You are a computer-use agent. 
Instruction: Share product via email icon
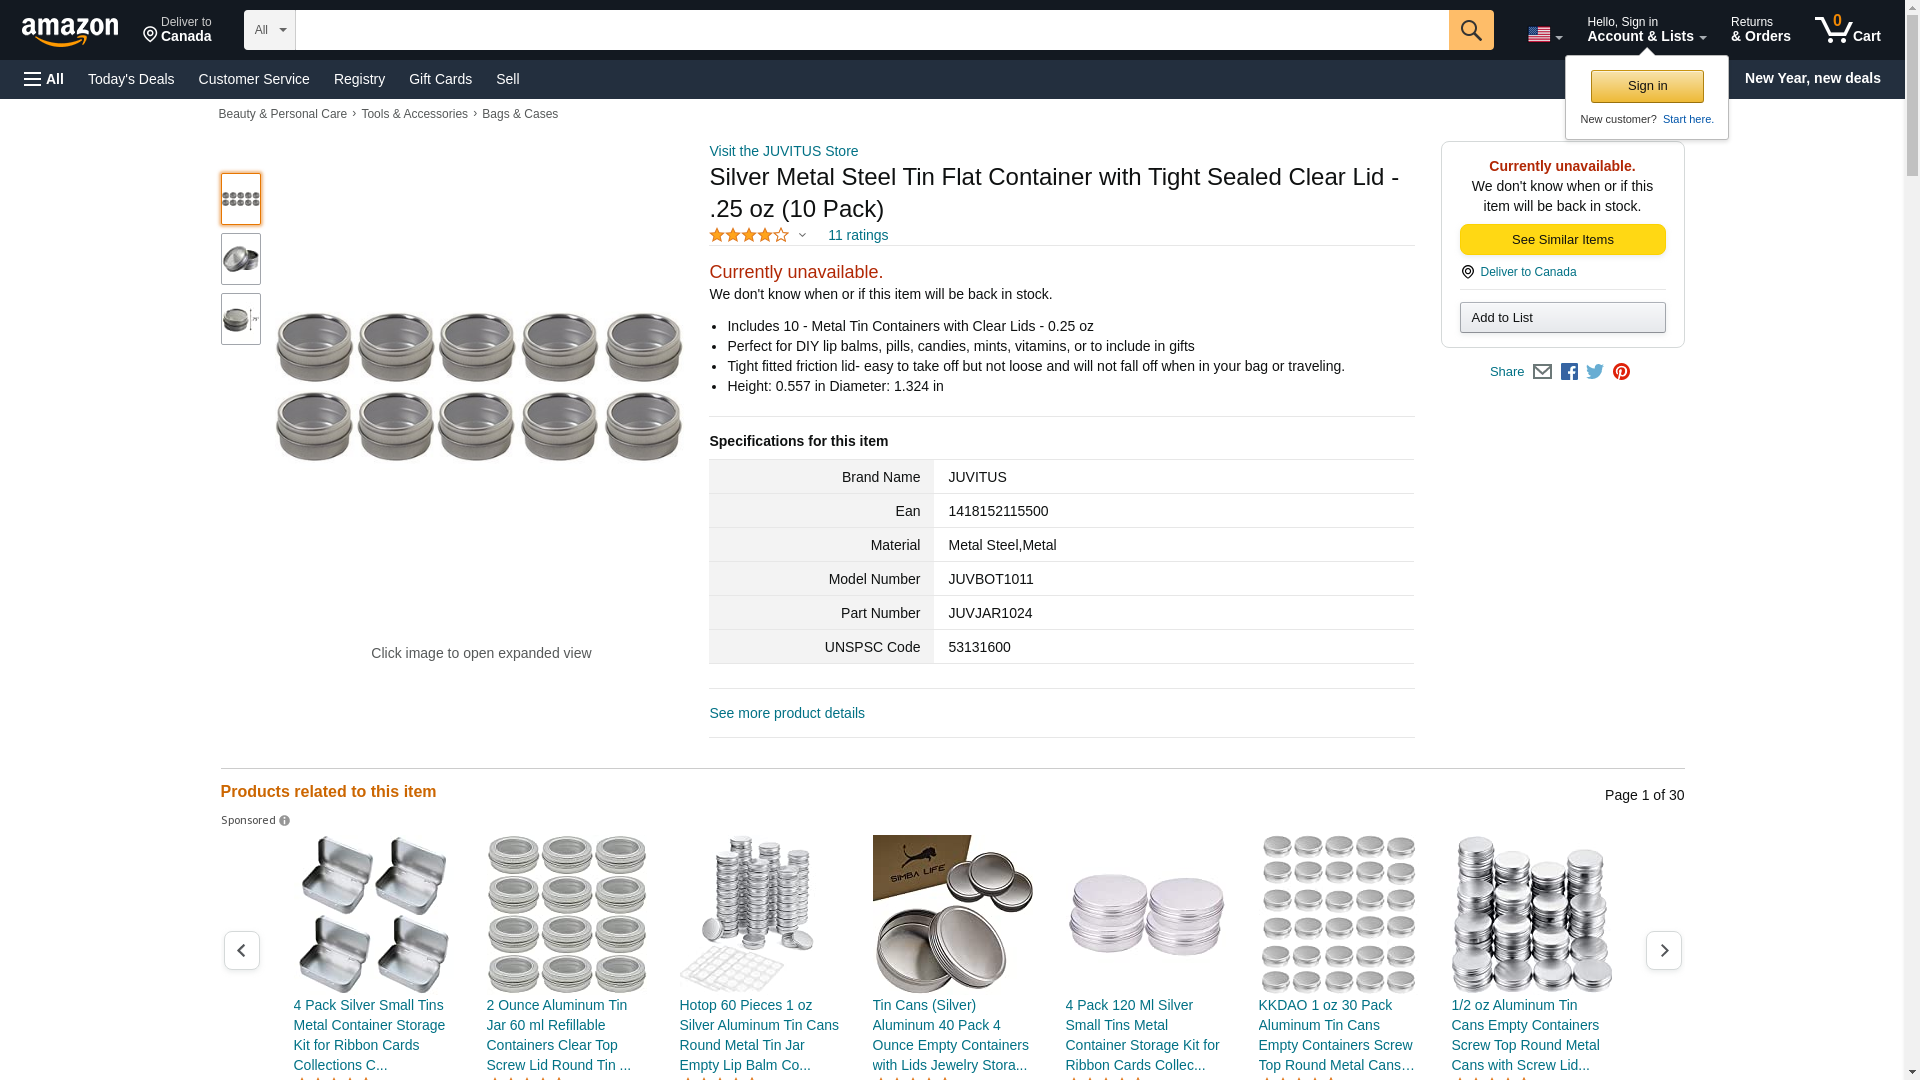click(x=1542, y=372)
